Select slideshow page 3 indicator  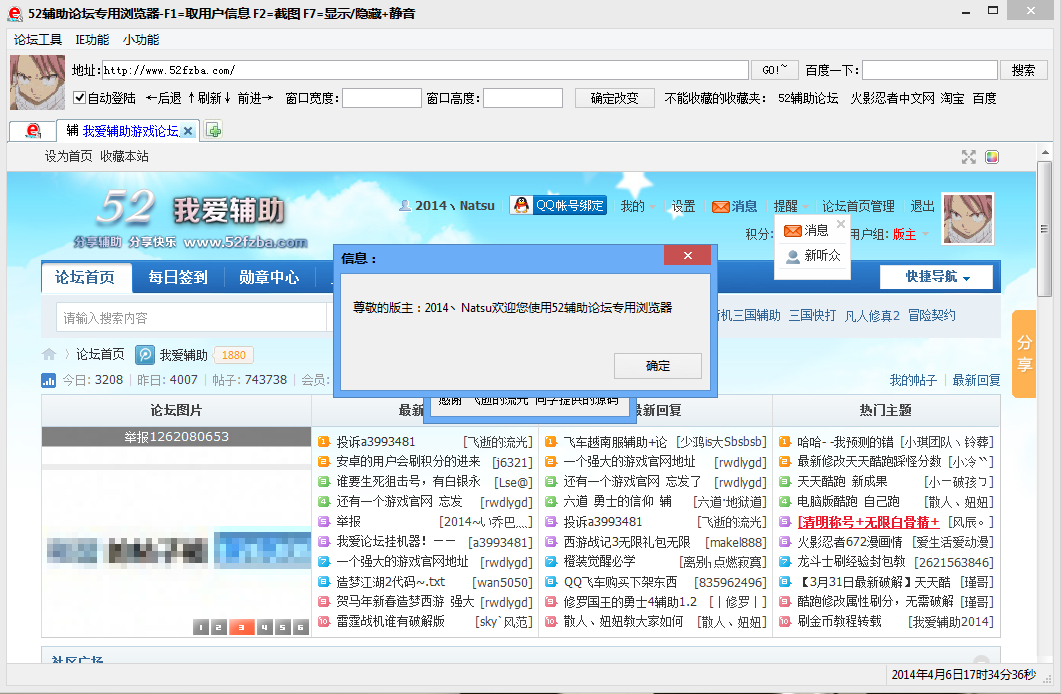pyautogui.click(x=241, y=628)
